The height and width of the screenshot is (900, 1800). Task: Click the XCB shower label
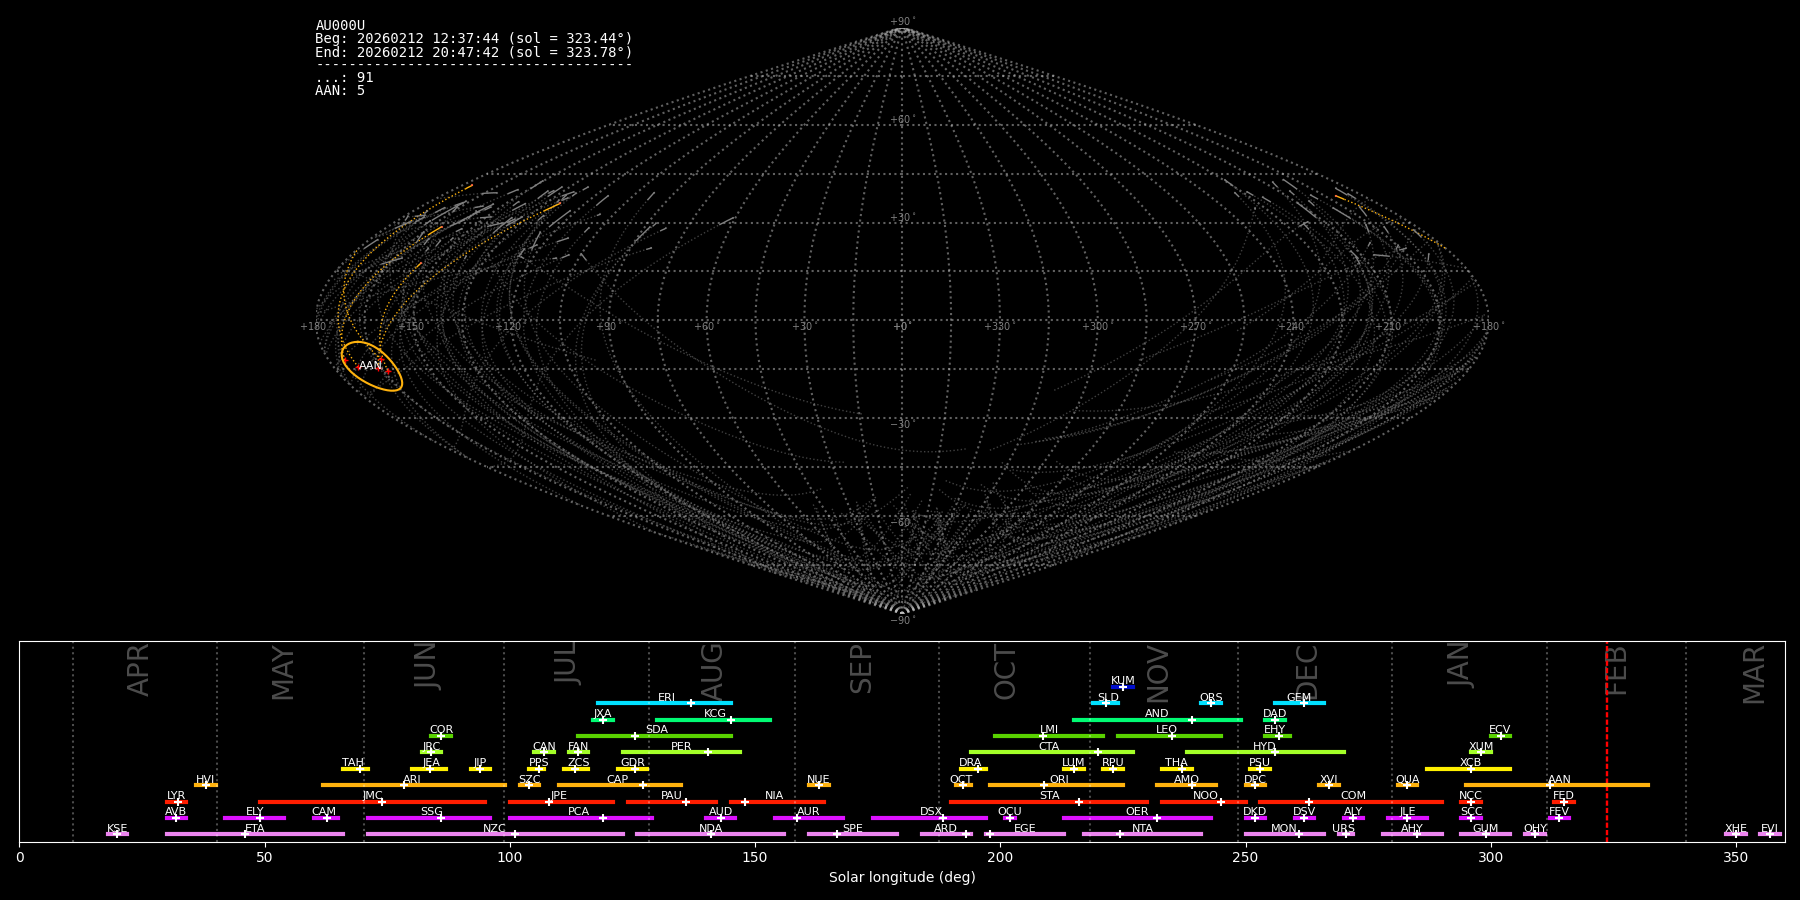click(x=1471, y=763)
